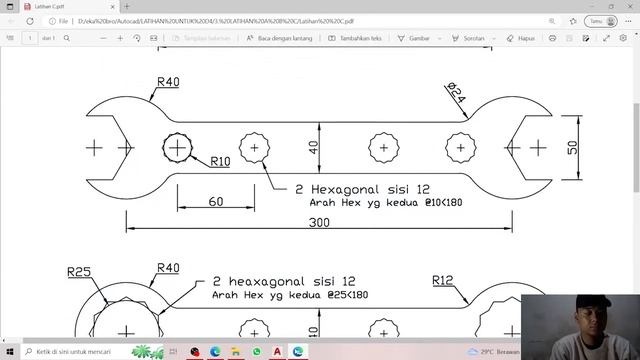Open the browser settings and more menu
This screenshot has height=360, width=640.
pos(628,21)
